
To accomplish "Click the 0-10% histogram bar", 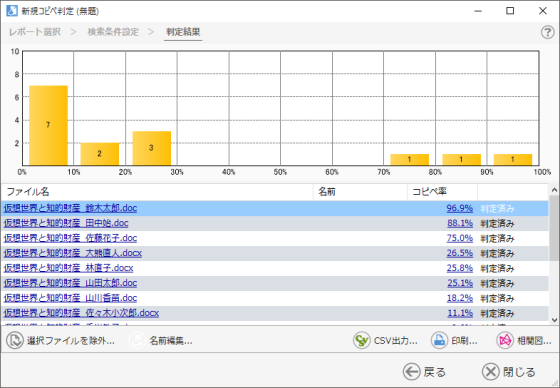I will click(48, 125).
